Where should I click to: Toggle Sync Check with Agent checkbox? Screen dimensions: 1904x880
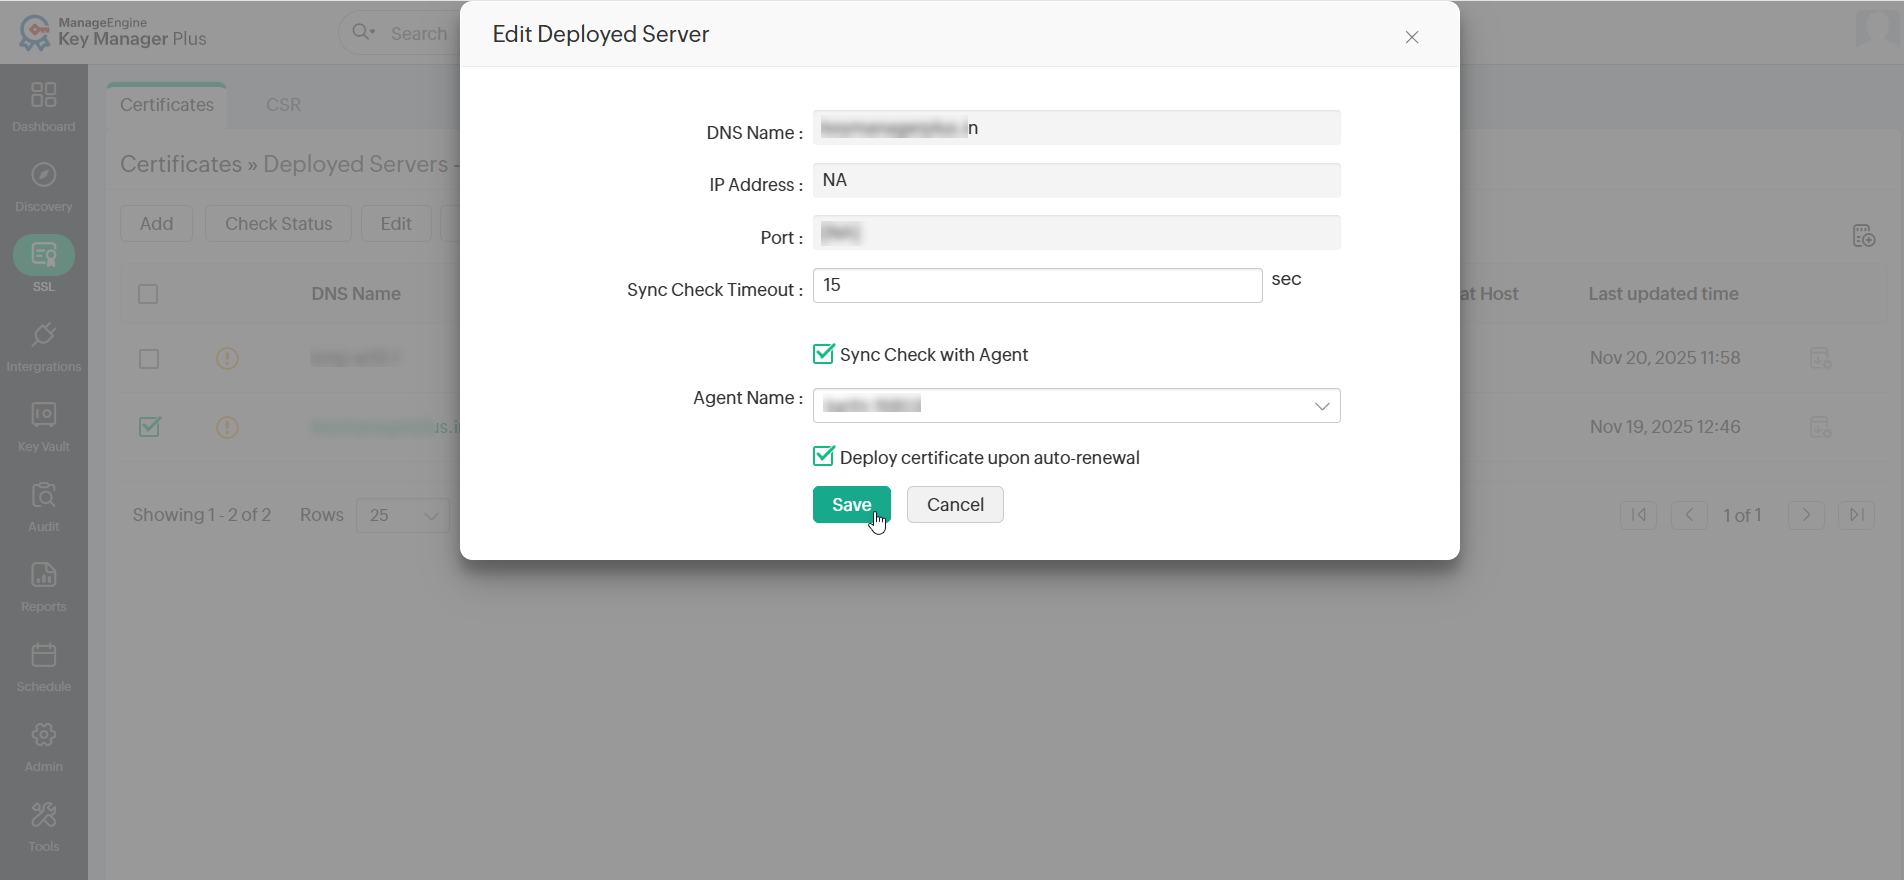[x=823, y=354]
